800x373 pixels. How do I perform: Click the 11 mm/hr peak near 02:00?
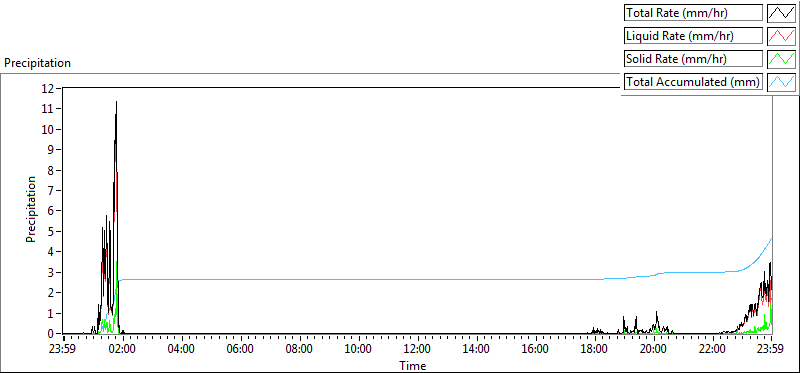[x=116, y=102]
